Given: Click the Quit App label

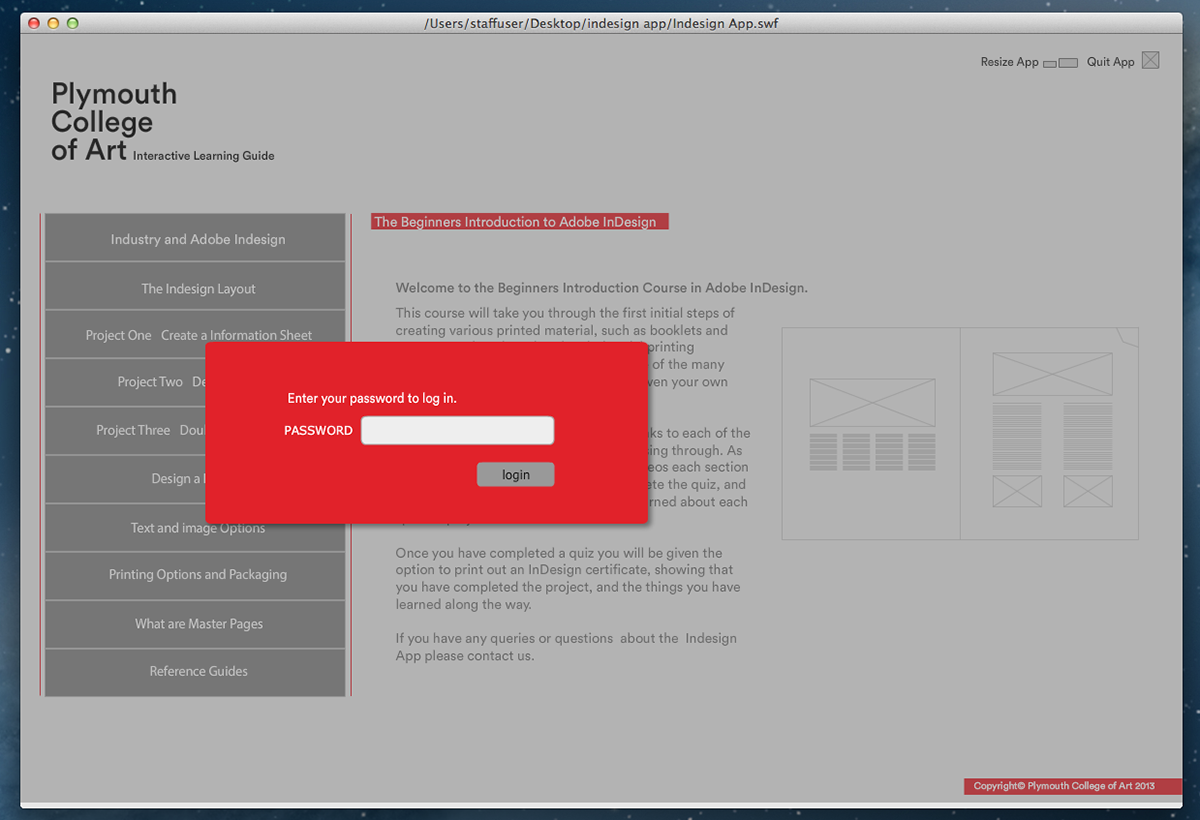Looking at the screenshot, I should click(1110, 62).
